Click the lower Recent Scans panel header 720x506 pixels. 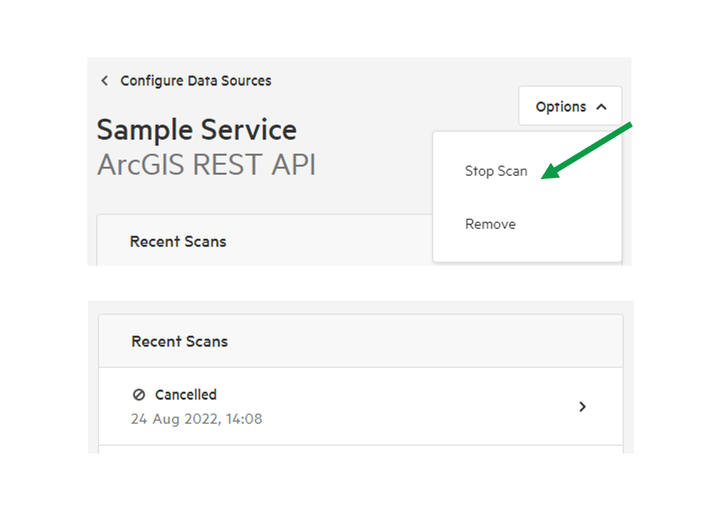tap(361, 341)
